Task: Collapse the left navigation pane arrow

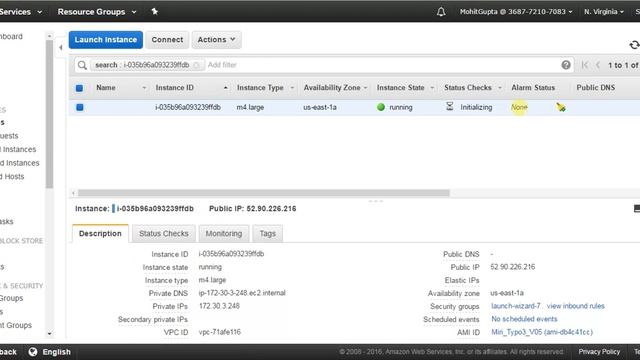Action: click(x=61, y=47)
